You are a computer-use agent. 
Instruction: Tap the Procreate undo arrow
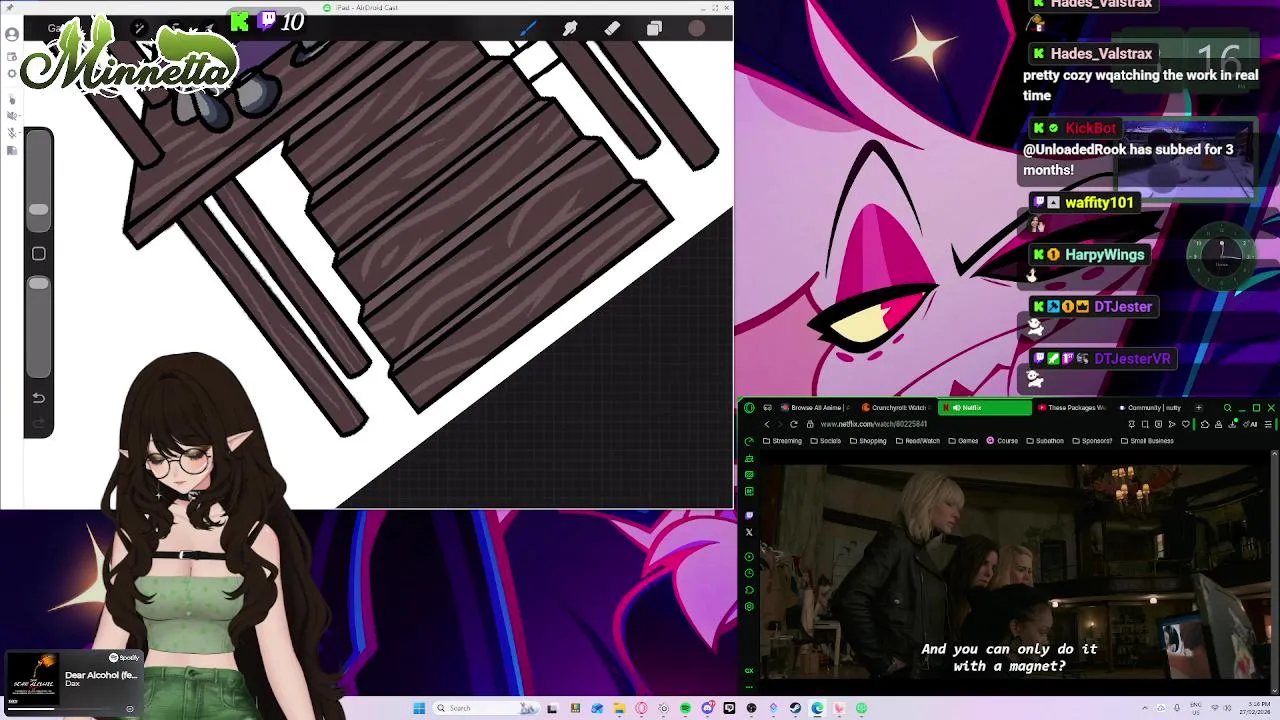point(38,398)
